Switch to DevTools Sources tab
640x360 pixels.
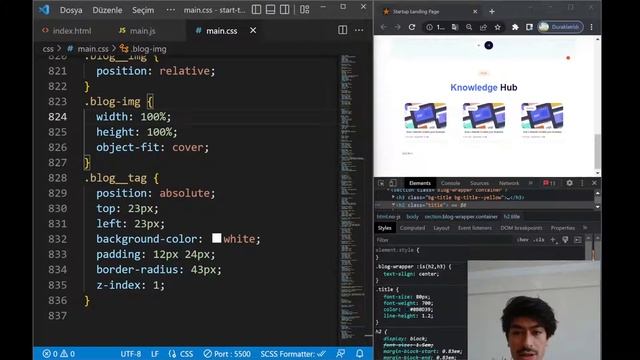click(x=479, y=183)
